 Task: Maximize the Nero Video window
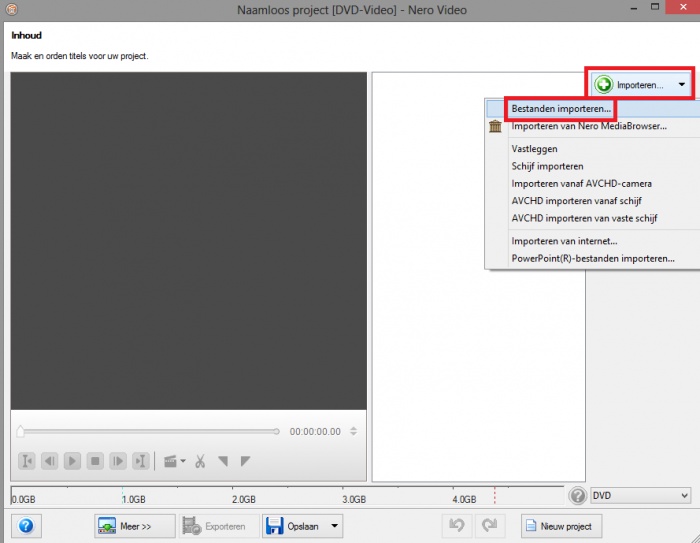655,7
